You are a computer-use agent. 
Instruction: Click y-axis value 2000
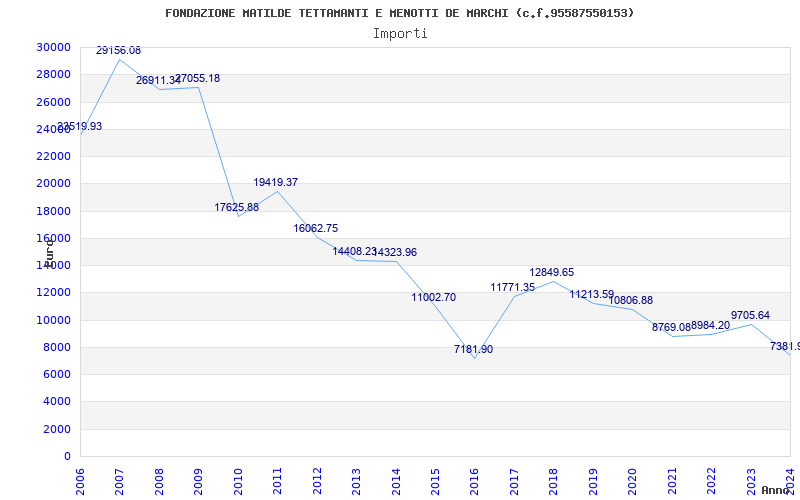click(57, 429)
